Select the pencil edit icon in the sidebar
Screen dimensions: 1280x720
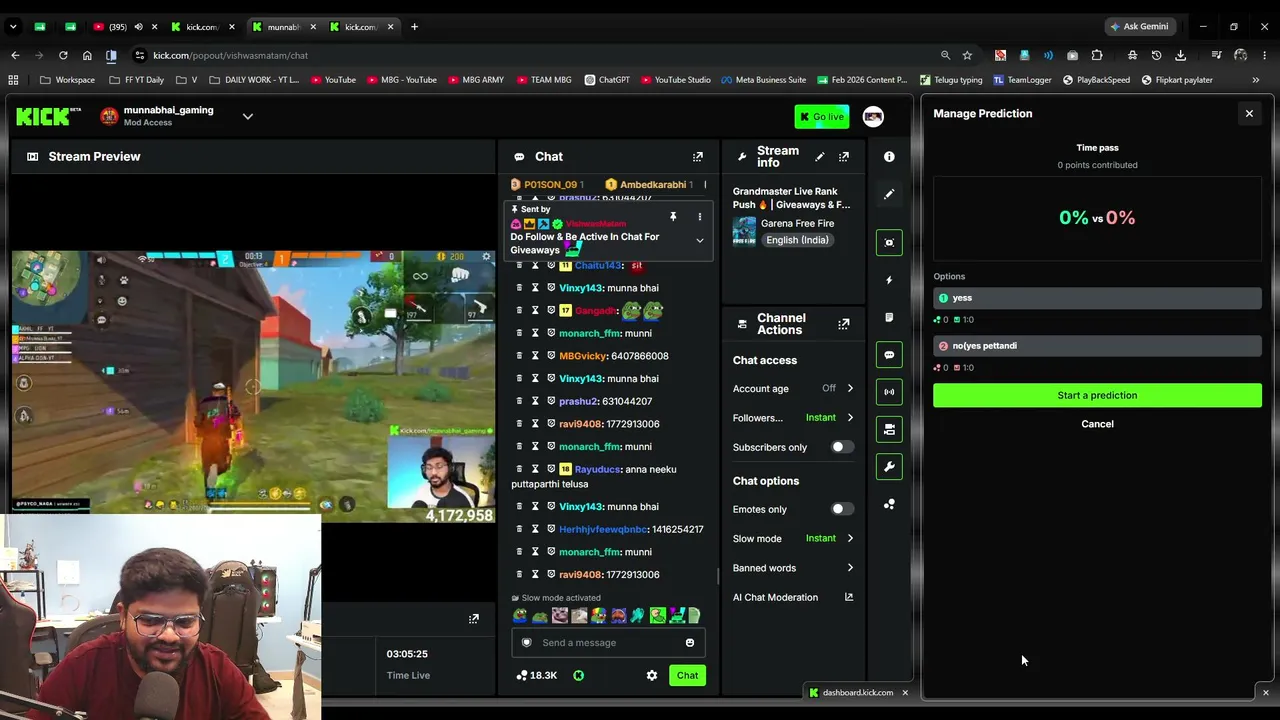coord(889,194)
